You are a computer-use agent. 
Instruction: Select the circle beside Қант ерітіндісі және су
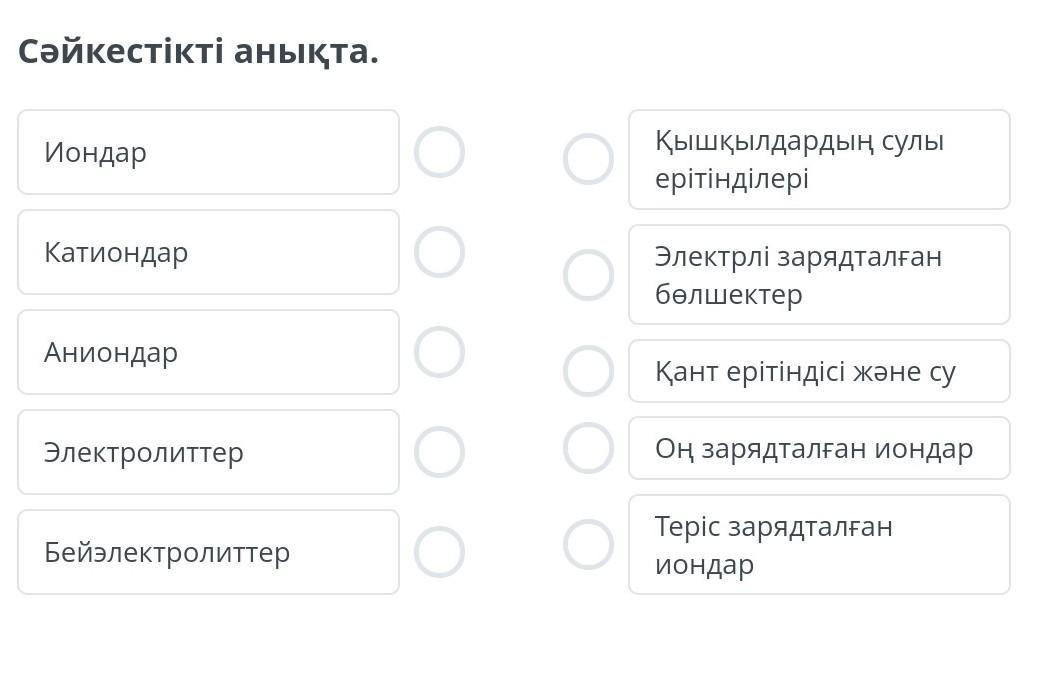coord(588,371)
